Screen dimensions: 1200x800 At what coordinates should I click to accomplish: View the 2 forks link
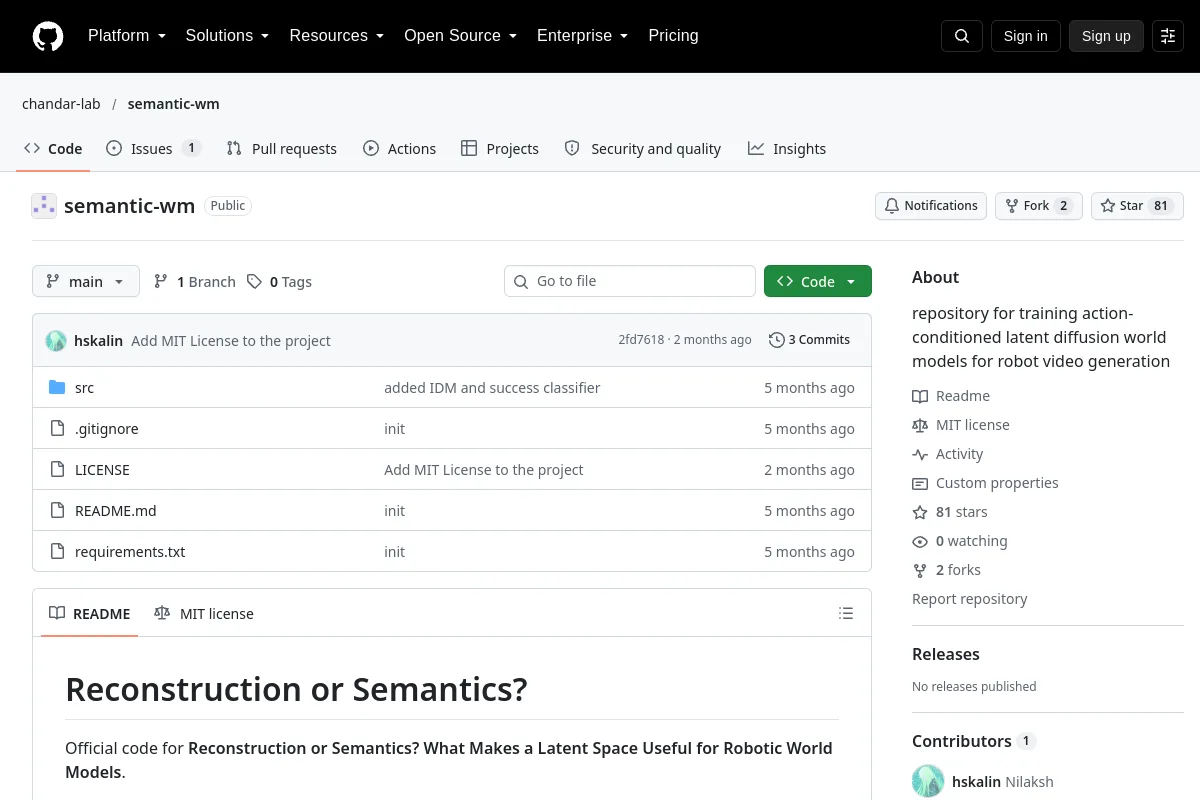click(x=947, y=570)
